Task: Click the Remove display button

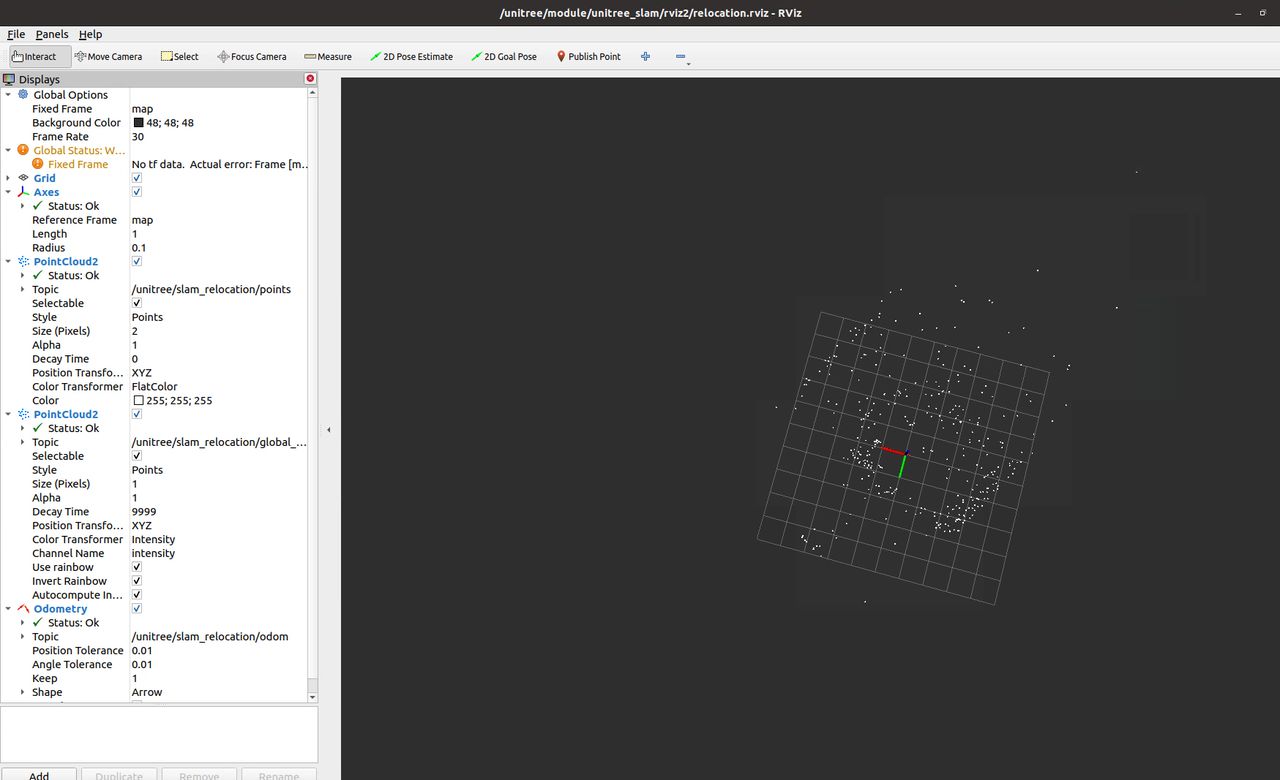Action: click(199, 775)
